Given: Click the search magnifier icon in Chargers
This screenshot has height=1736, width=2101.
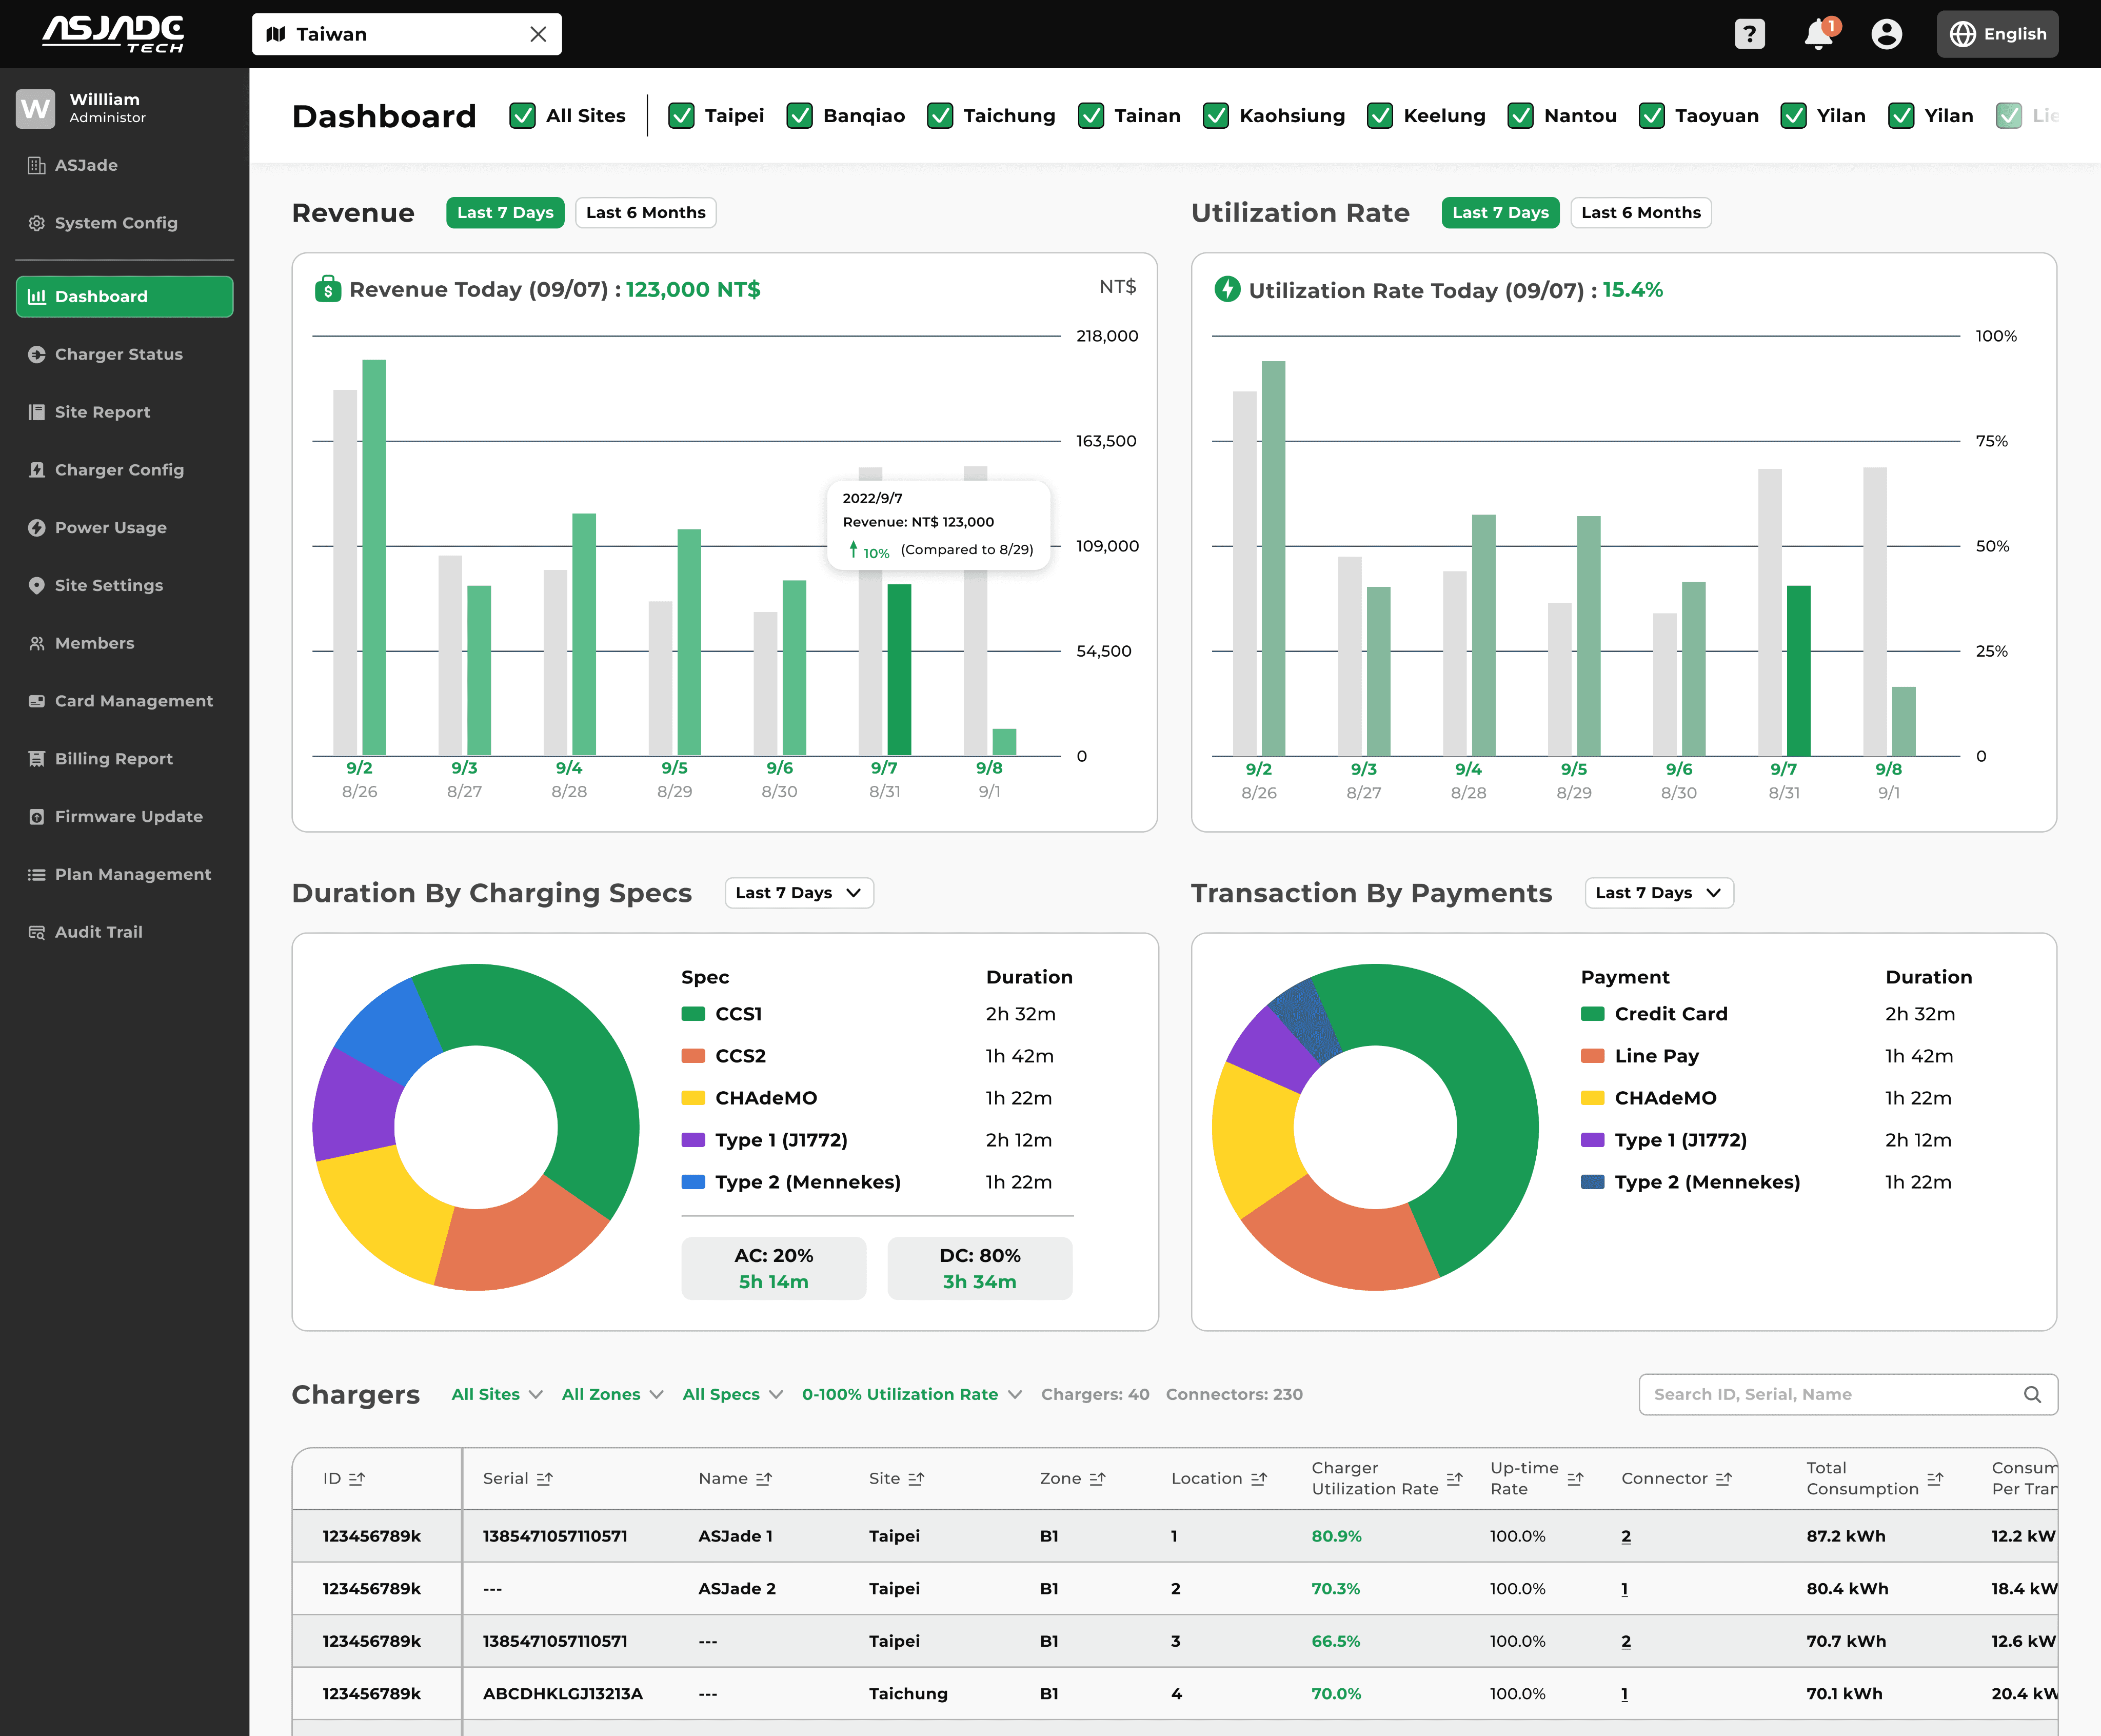Looking at the screenshot, I should 2032,1394.
